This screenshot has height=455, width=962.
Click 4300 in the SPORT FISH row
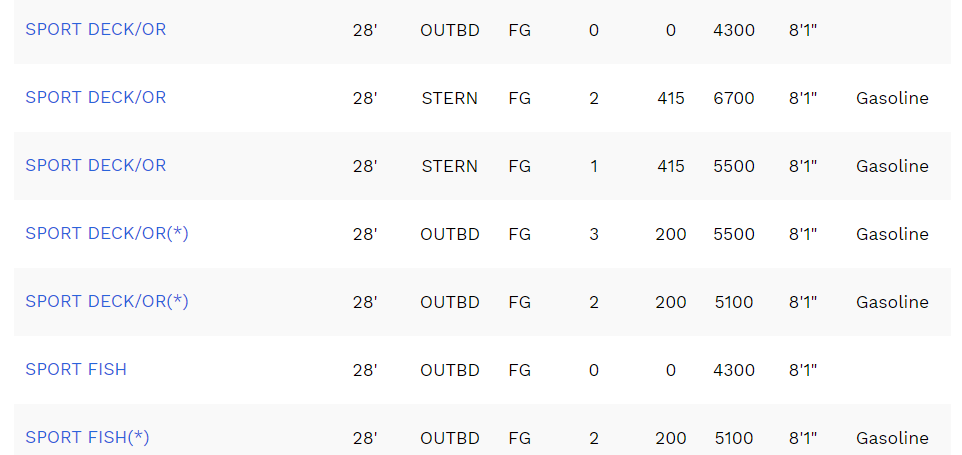[734, 370]
